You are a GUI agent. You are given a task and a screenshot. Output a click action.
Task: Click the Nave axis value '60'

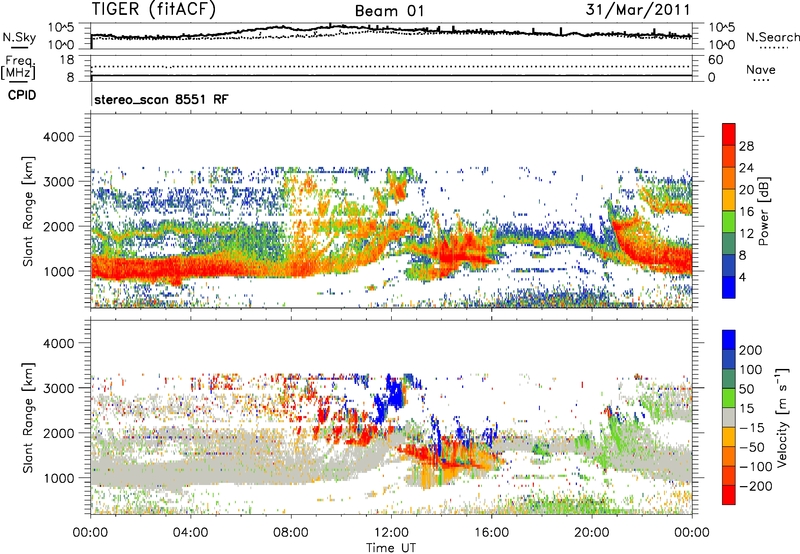(x=715, y=60)
